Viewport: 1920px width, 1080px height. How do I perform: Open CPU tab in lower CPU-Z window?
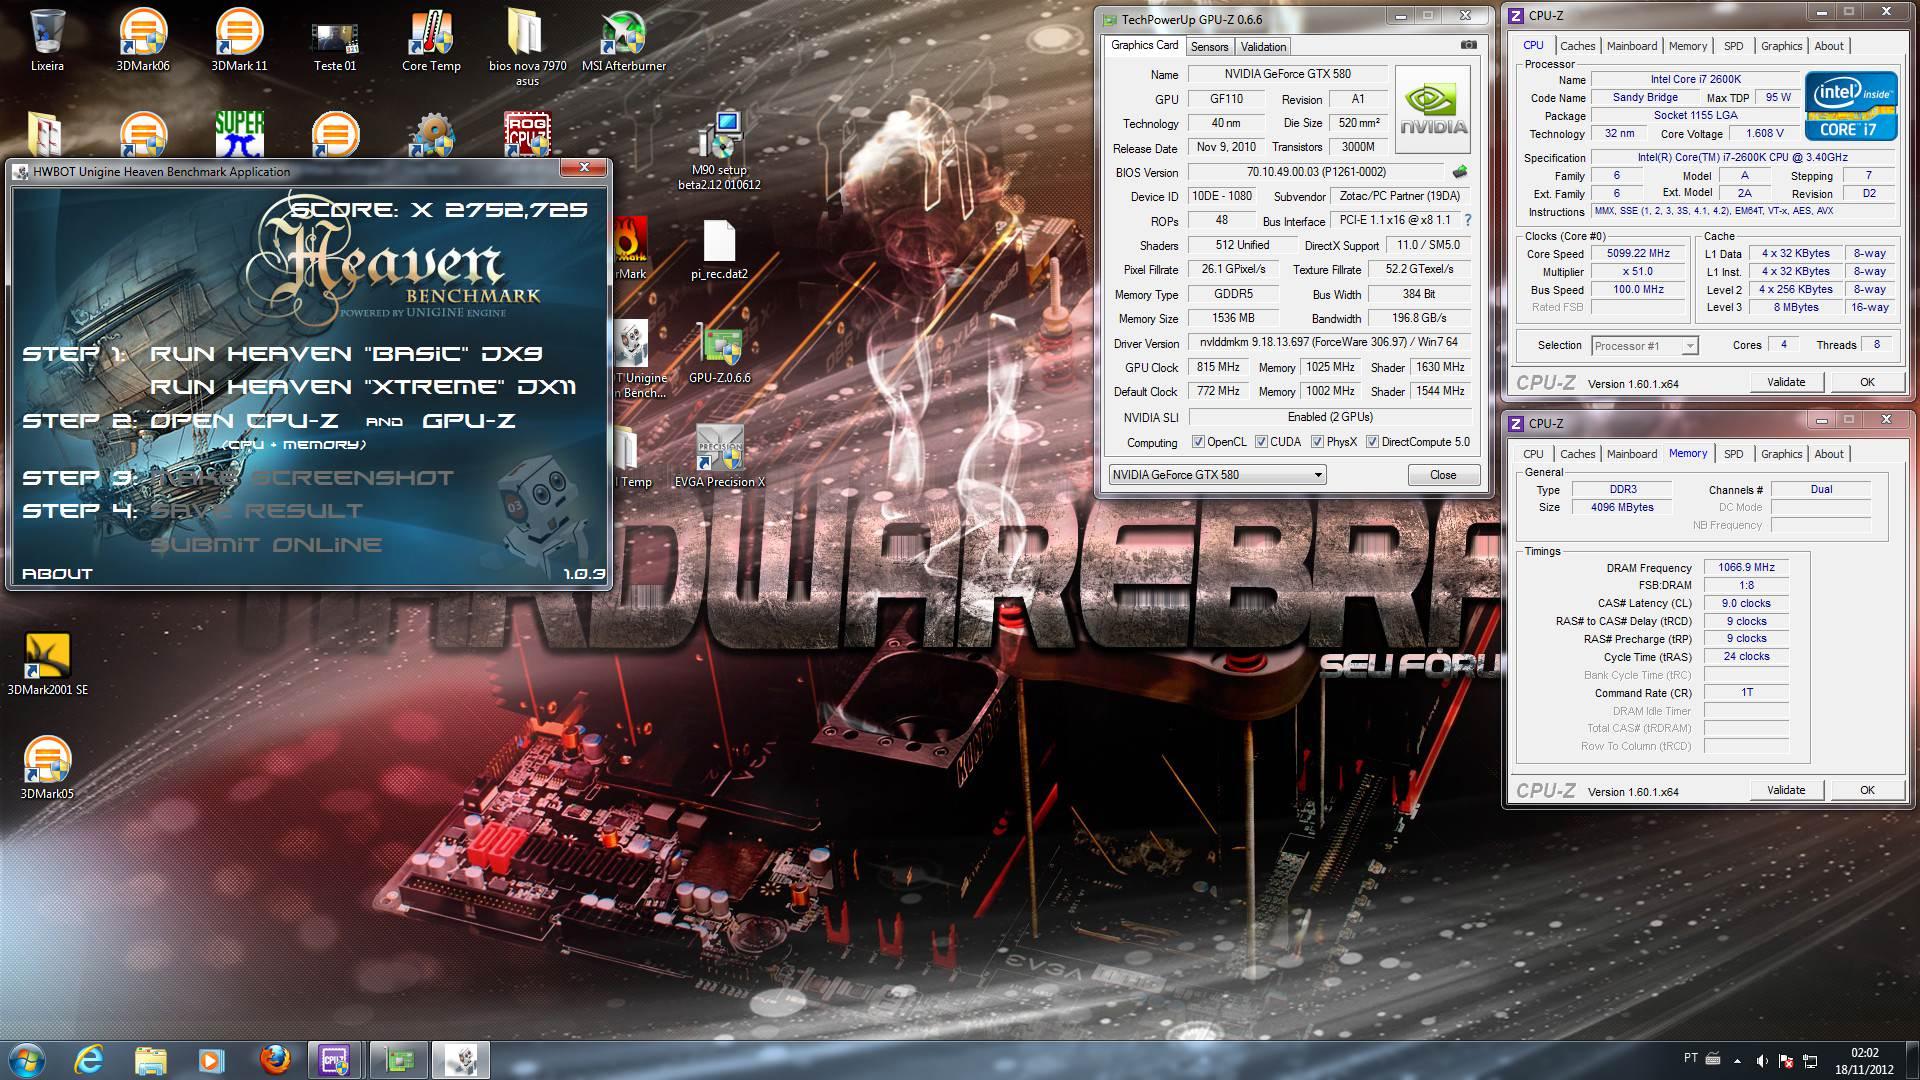coord(1532,454)
